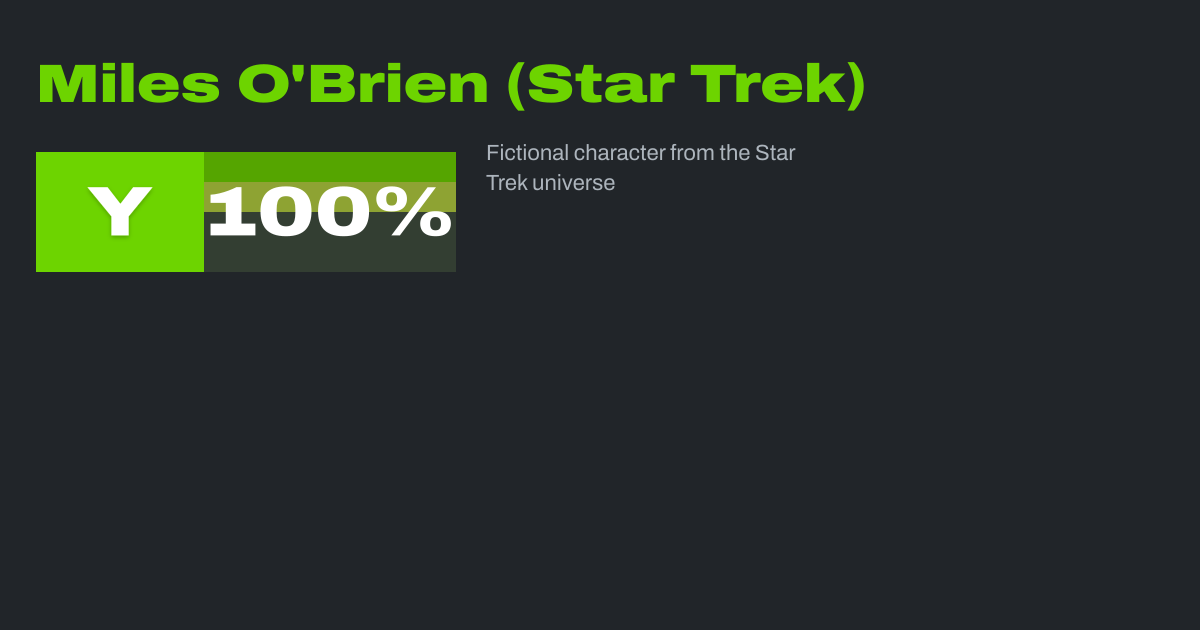Click the dark green top strip of the bar

pos(330,166)
